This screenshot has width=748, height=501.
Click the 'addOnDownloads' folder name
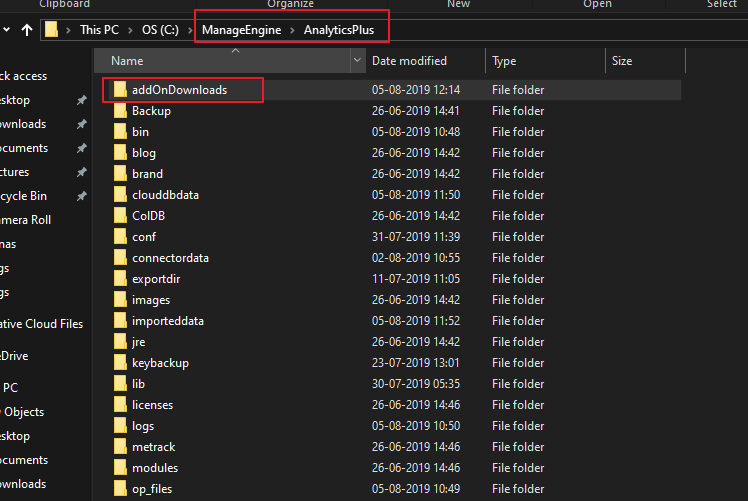[x=179, y=90]
